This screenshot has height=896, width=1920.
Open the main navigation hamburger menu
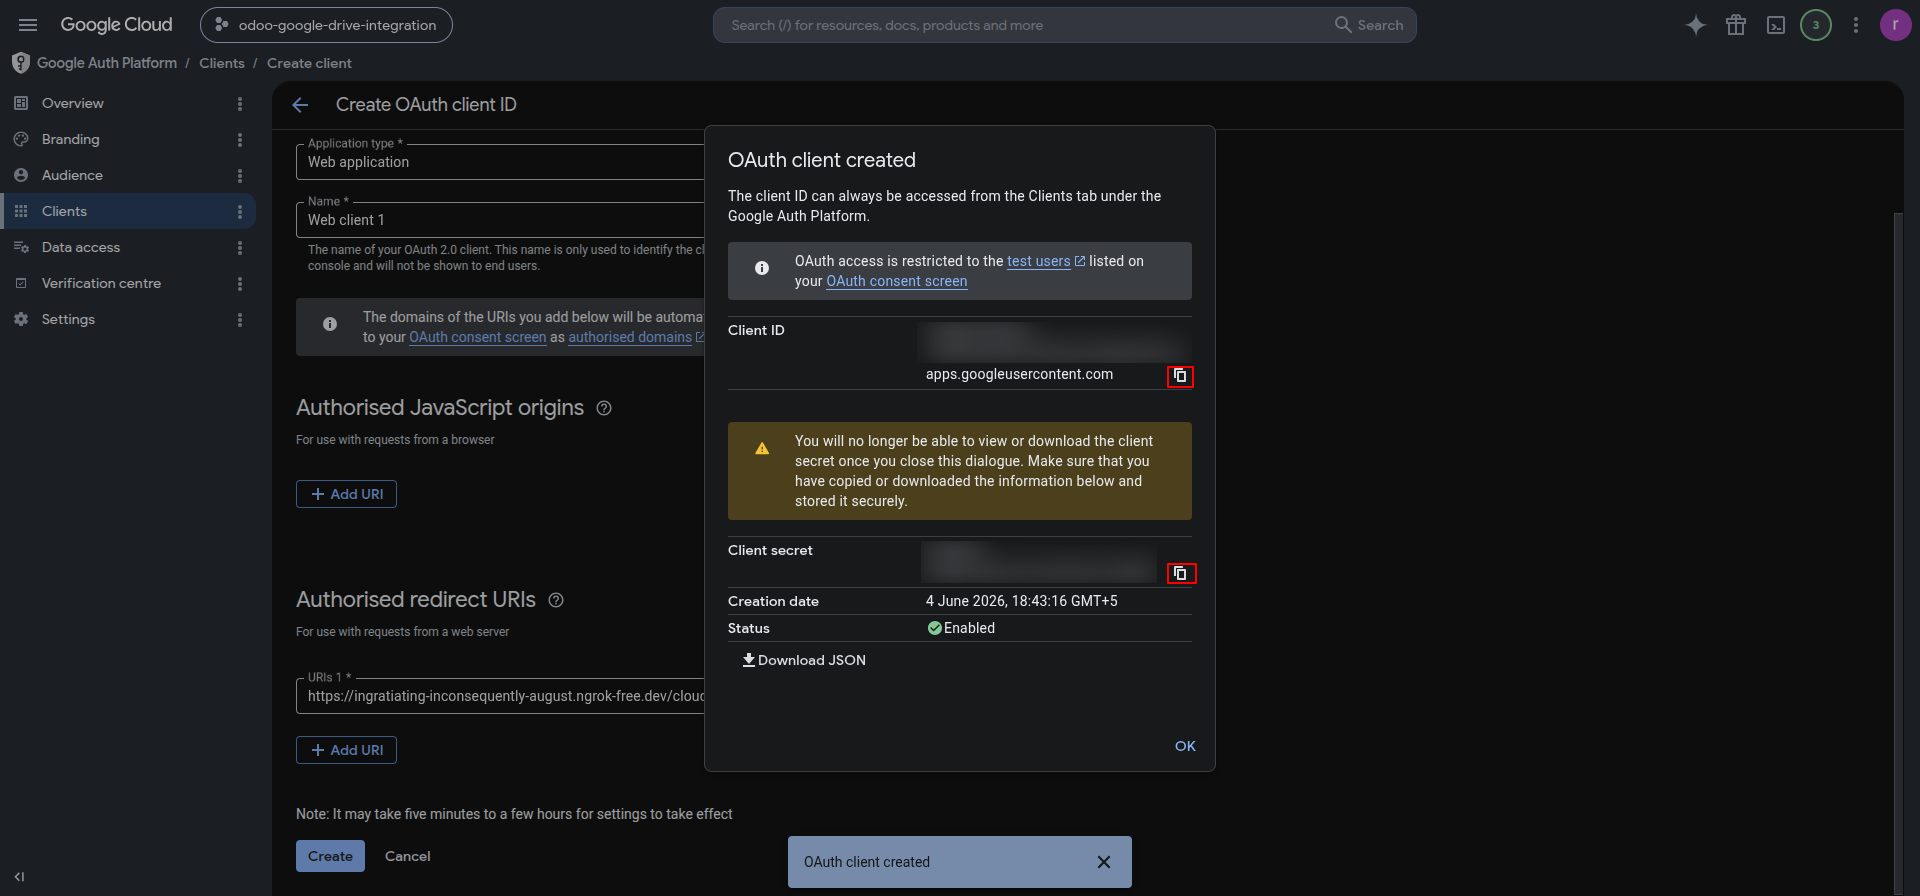tap(28, 25)
